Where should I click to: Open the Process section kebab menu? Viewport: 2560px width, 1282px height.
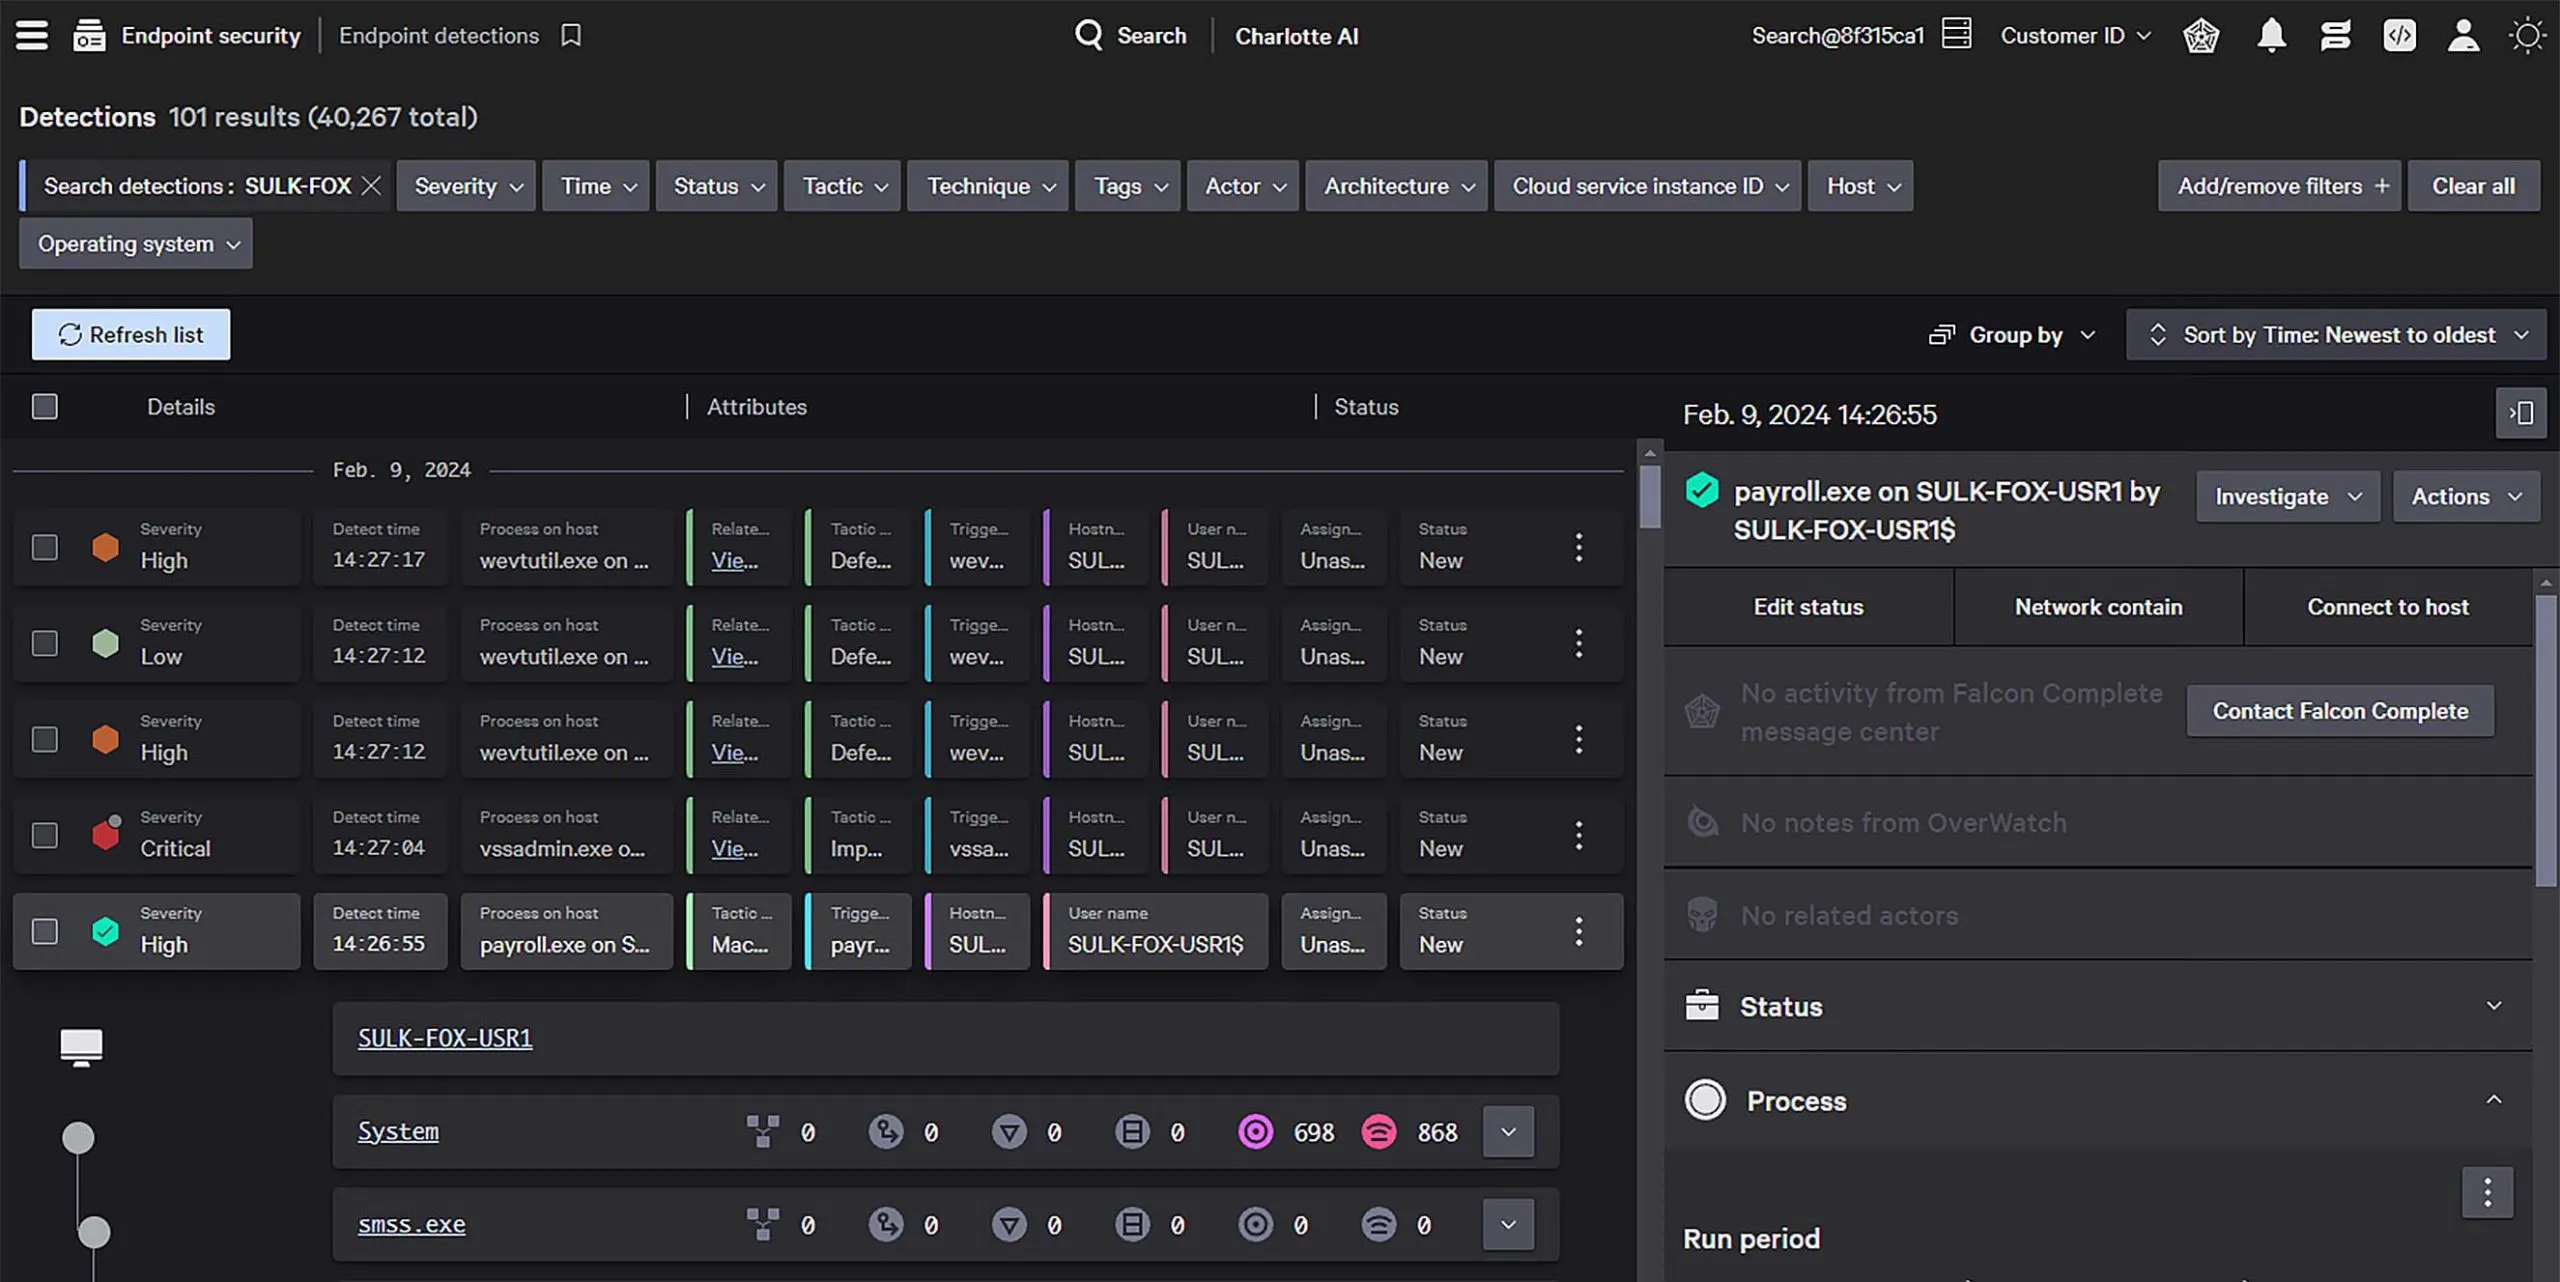[x=2487, y=1192]
